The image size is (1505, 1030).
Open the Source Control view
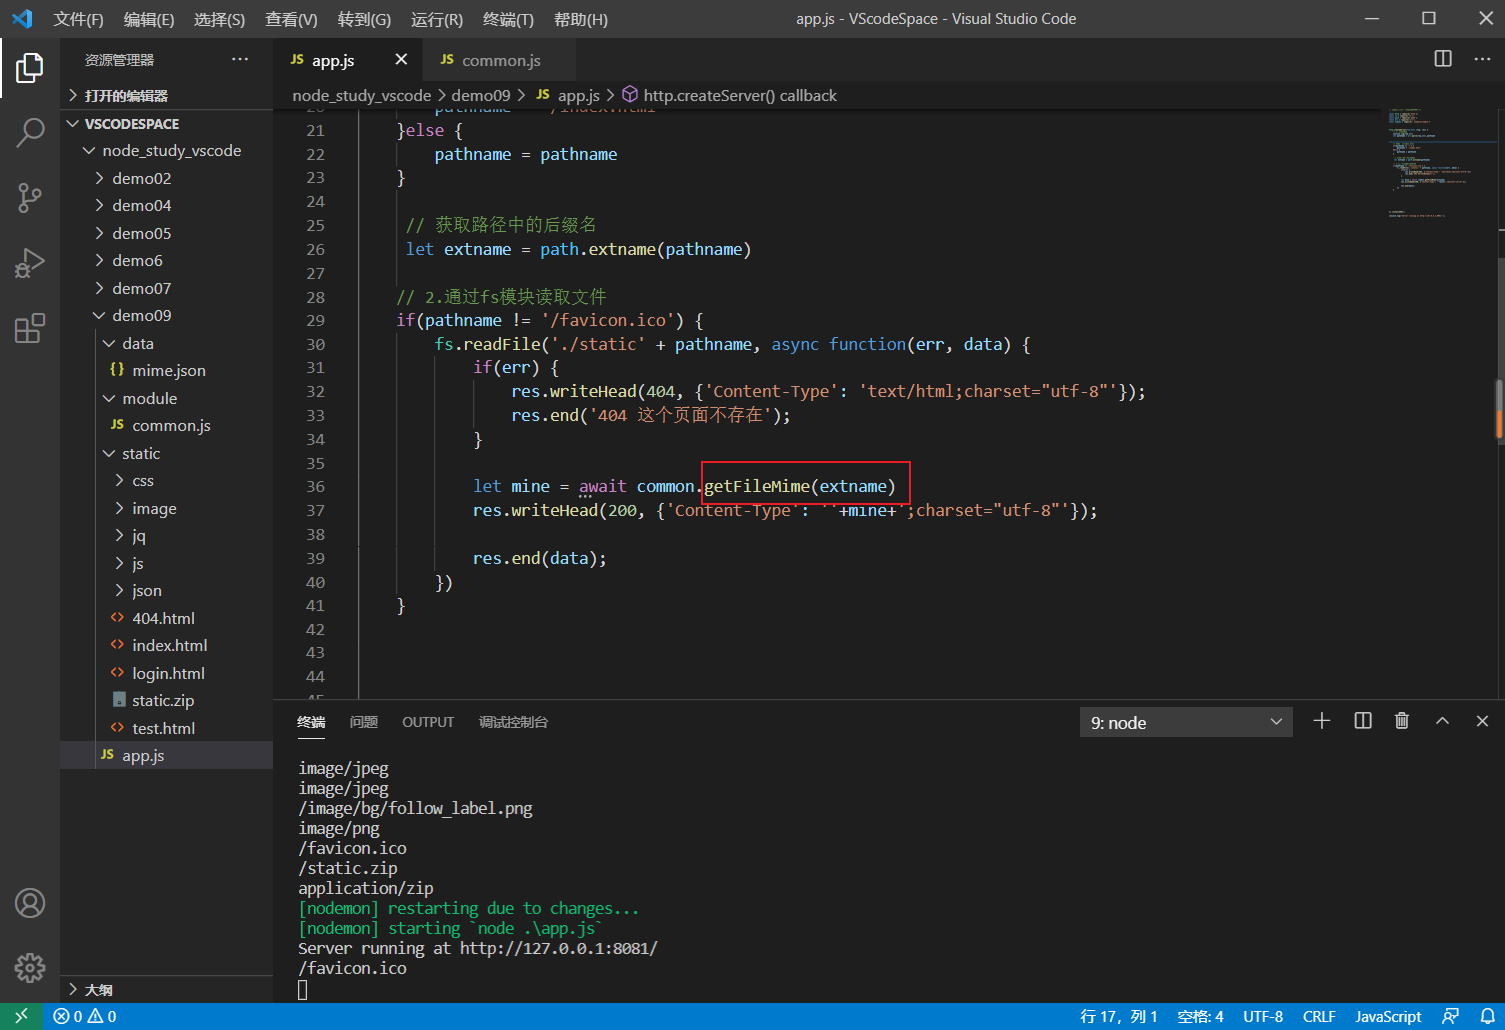[30, 198]
